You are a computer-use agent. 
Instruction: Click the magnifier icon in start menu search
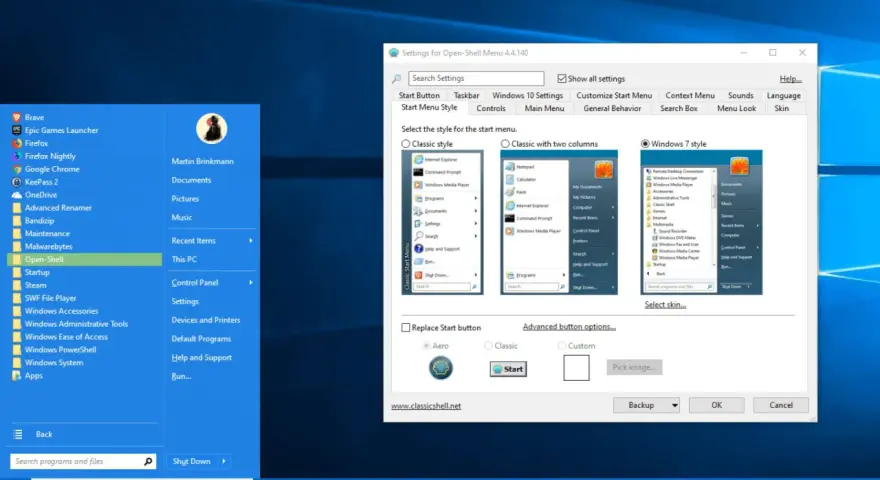pos(148,461)
